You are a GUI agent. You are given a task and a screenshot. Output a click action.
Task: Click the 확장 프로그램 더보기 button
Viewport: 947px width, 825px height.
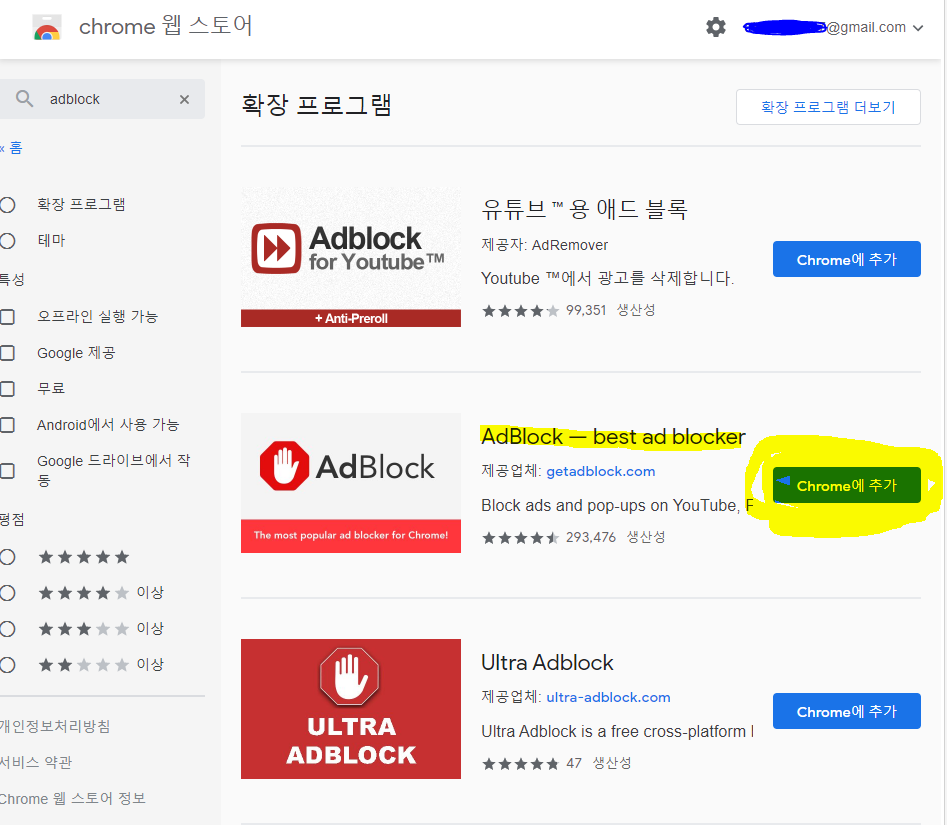click(x=828, y=107)
